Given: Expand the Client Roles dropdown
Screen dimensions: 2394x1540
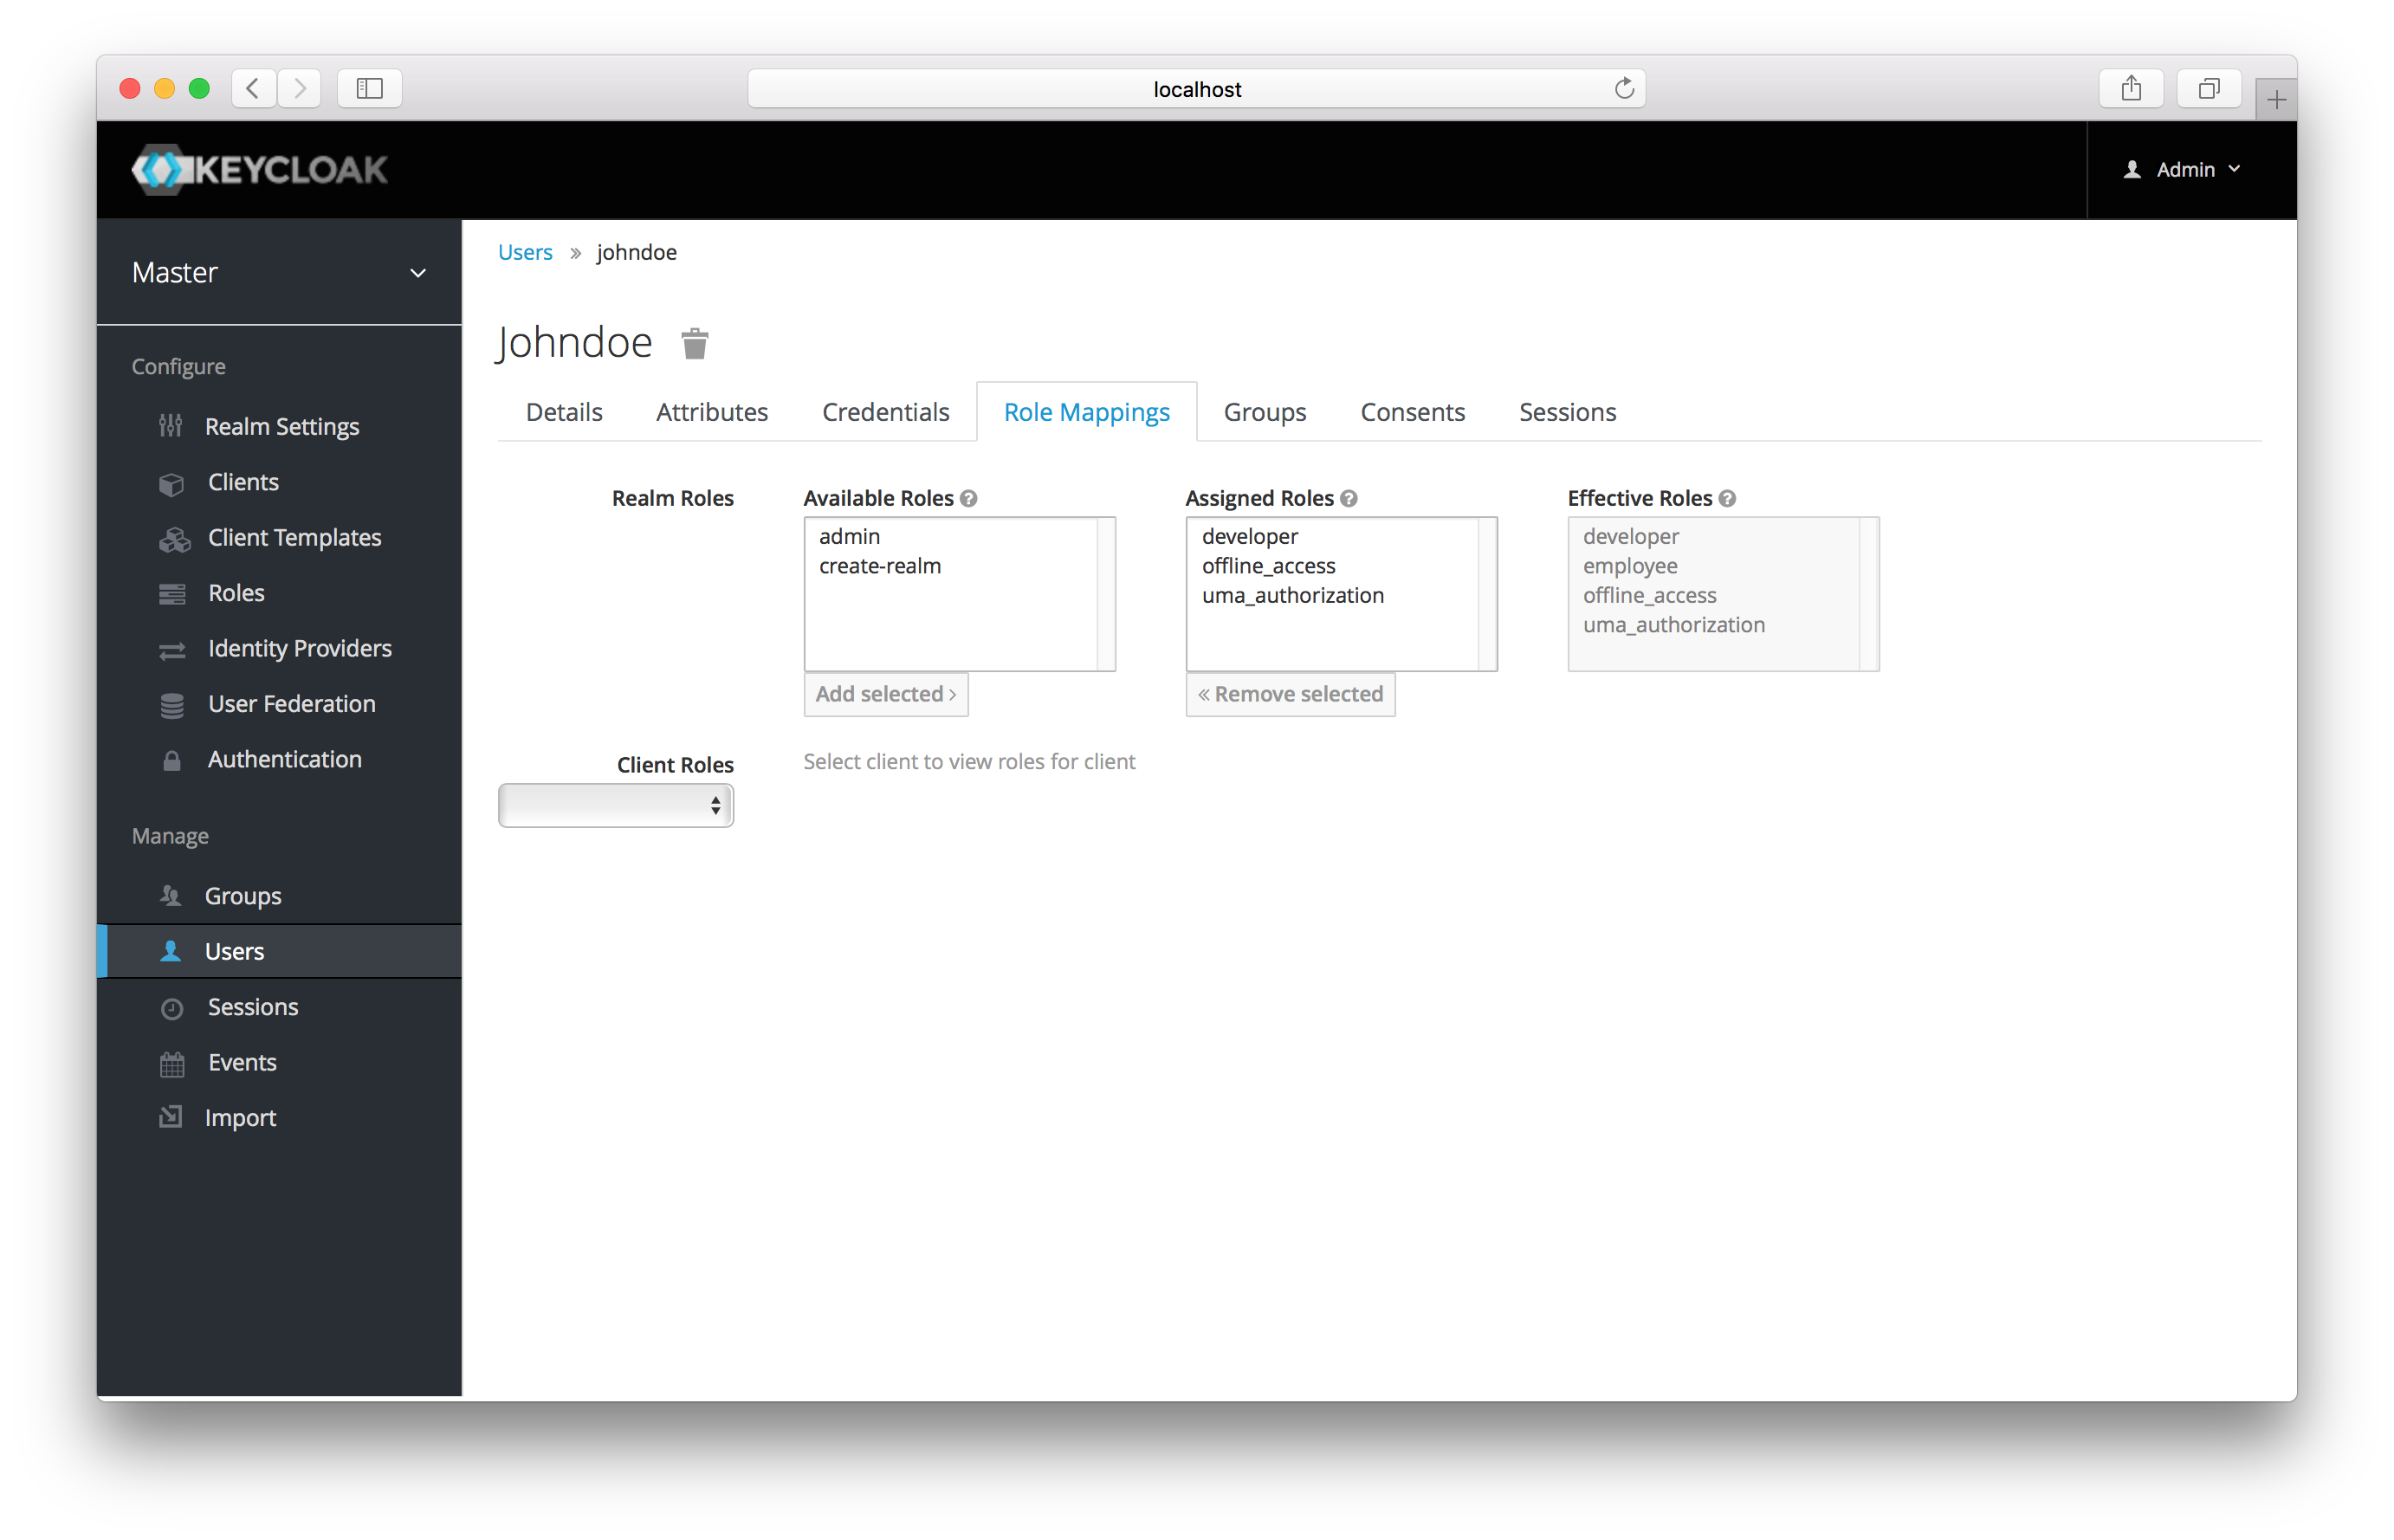Looking at the screenshot, I should 616,804.
